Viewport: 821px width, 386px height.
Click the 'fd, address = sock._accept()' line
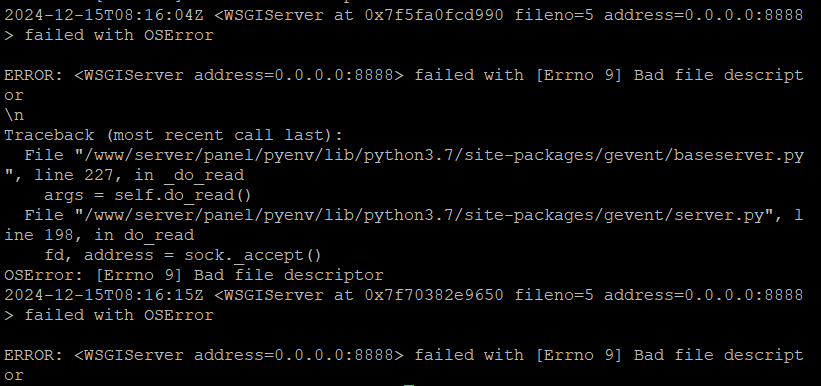(183, 256)
